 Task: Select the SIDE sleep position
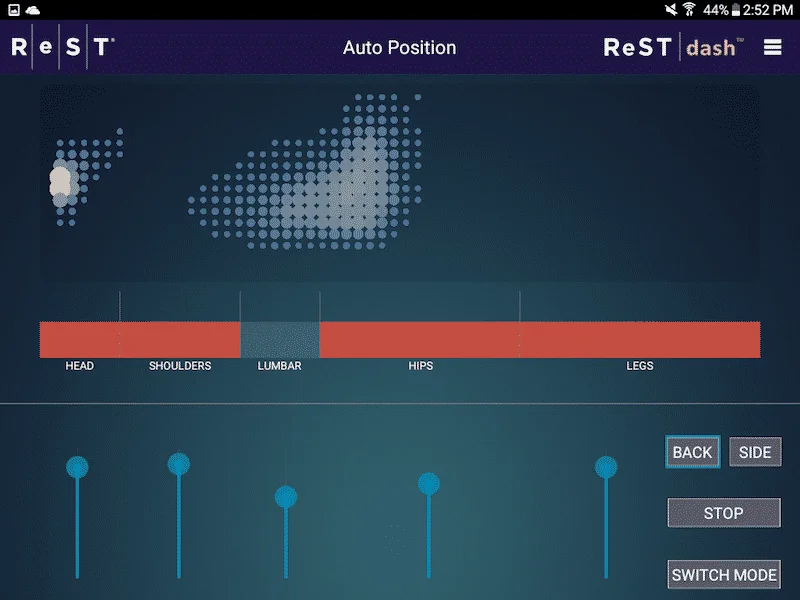pos(755,452)
